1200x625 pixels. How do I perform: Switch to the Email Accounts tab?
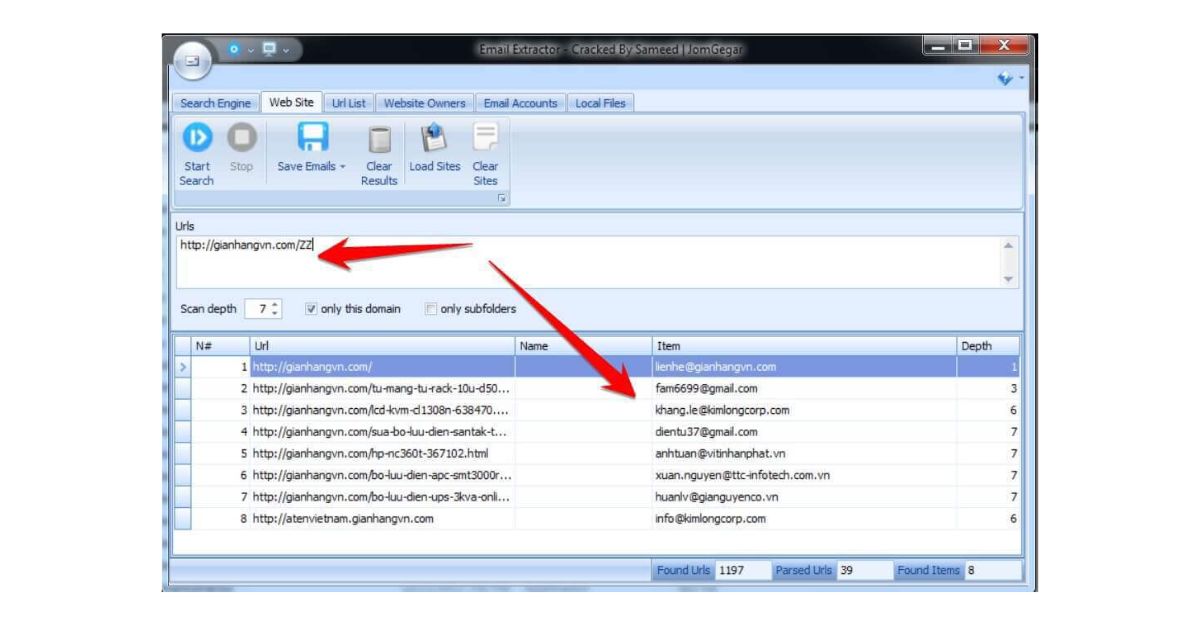[x=521, y=102]
